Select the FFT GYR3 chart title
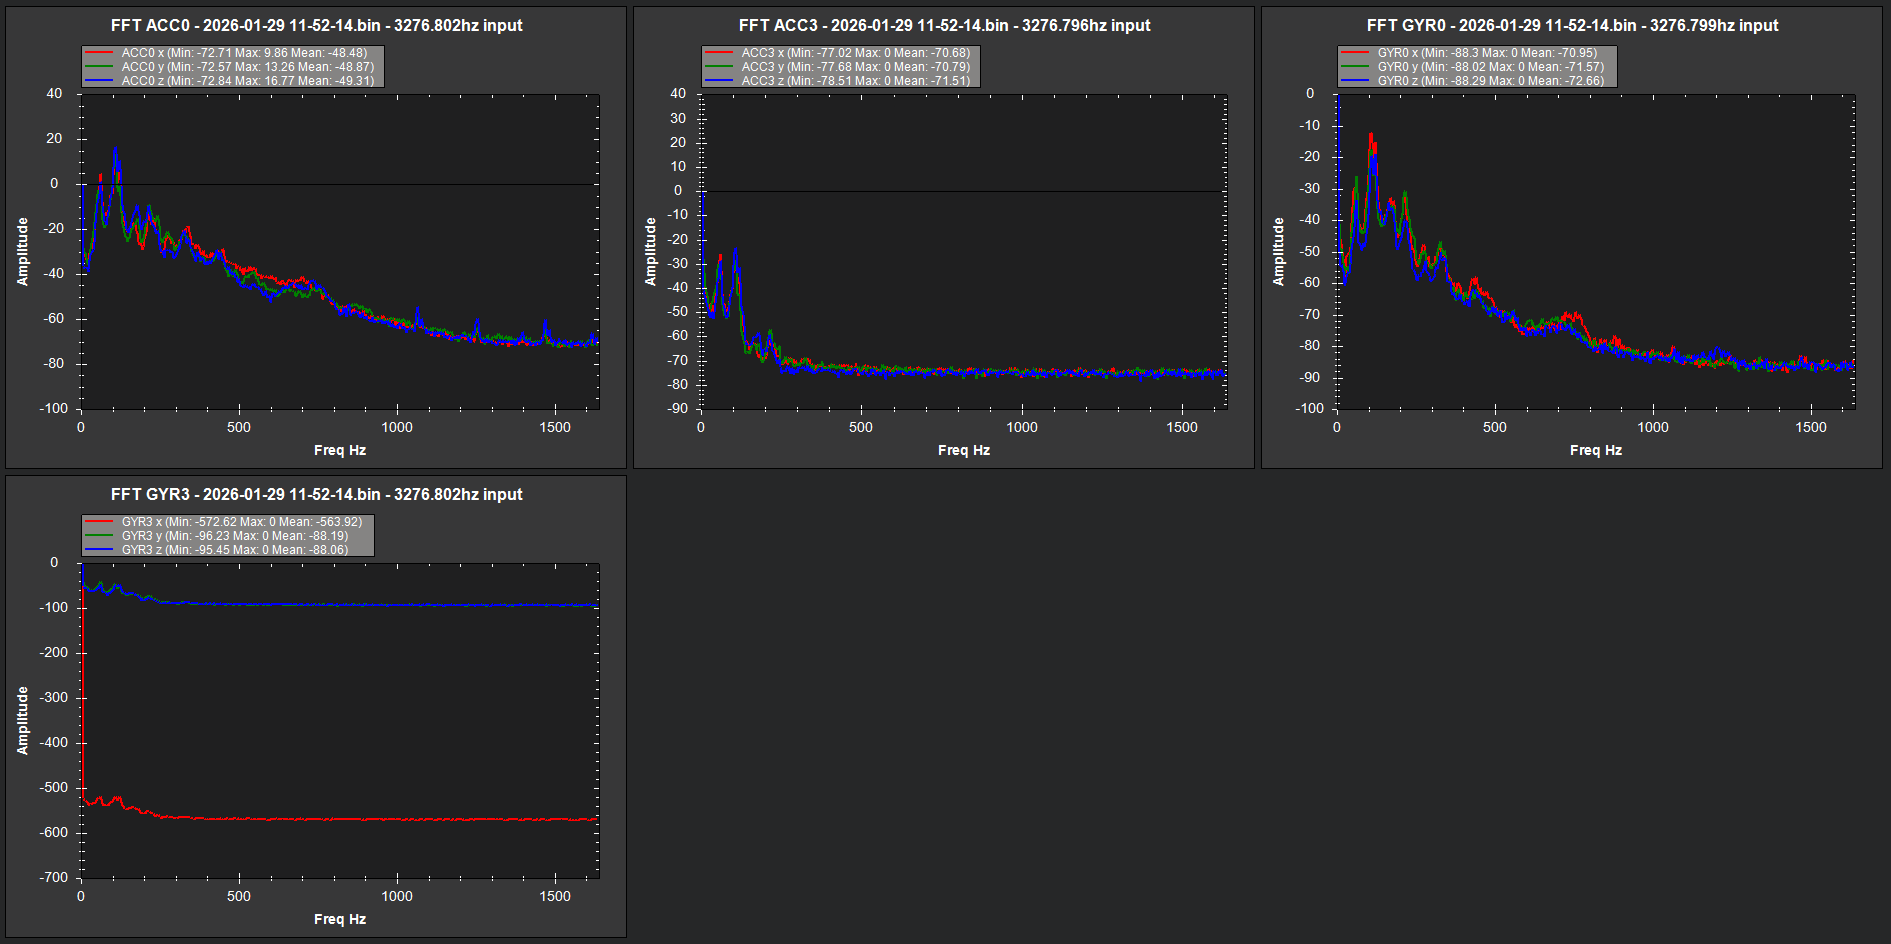The image size is (1891, 944). 316,494
